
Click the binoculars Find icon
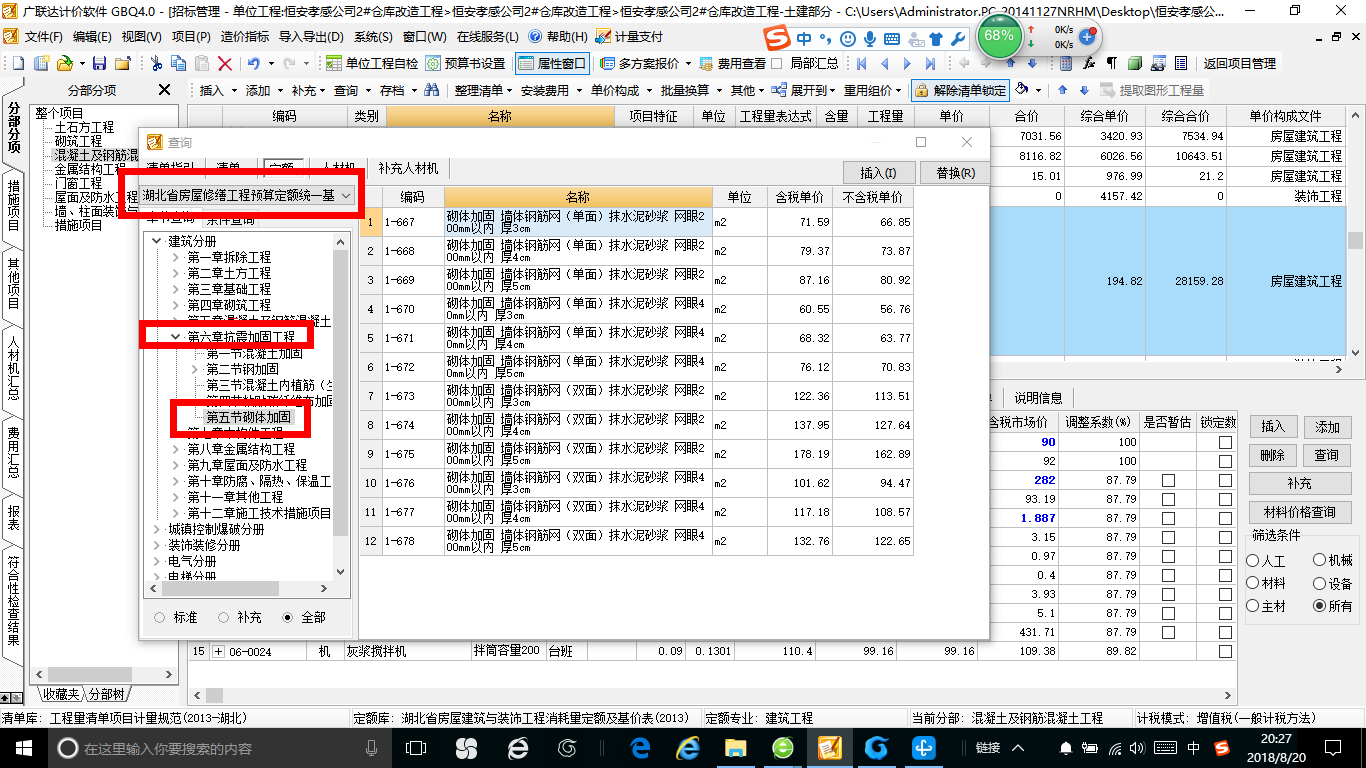(x=432, y=90)
